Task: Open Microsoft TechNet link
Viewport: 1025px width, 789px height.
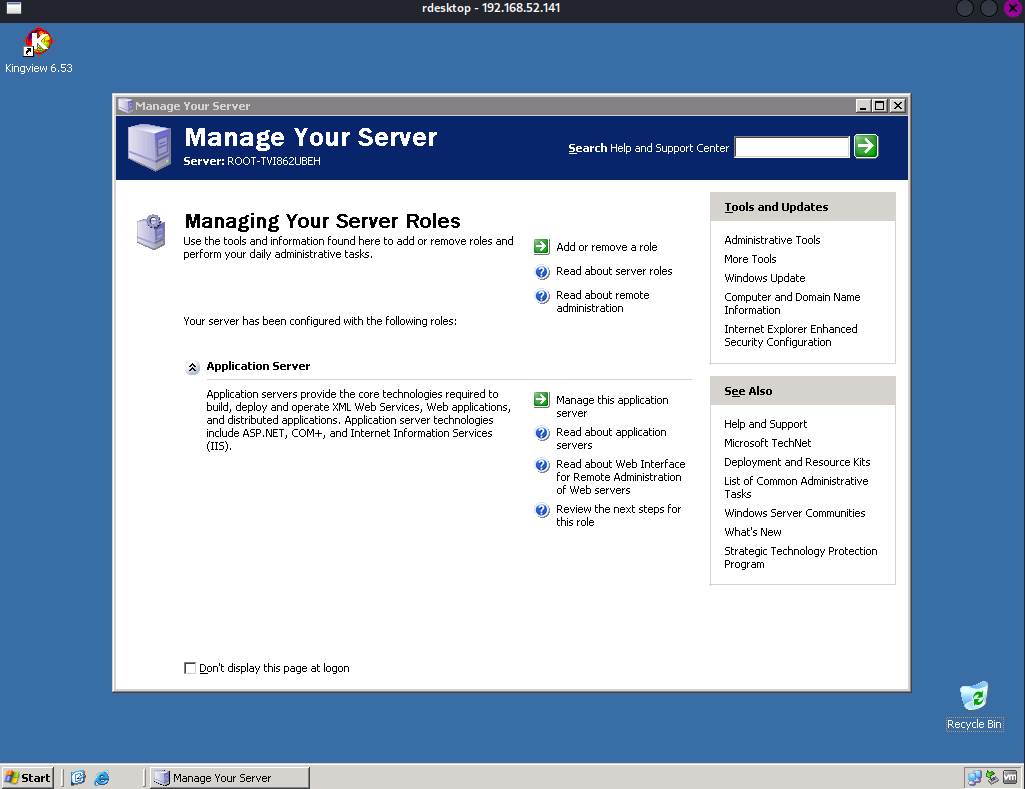Action: tap(767, 443)
